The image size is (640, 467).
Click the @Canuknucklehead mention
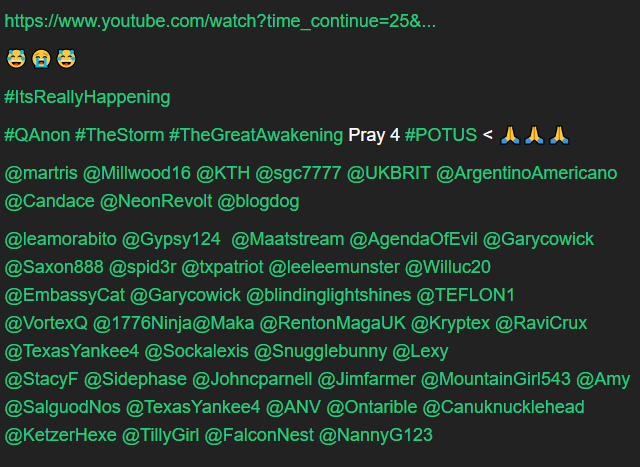[x=503, y=407]
